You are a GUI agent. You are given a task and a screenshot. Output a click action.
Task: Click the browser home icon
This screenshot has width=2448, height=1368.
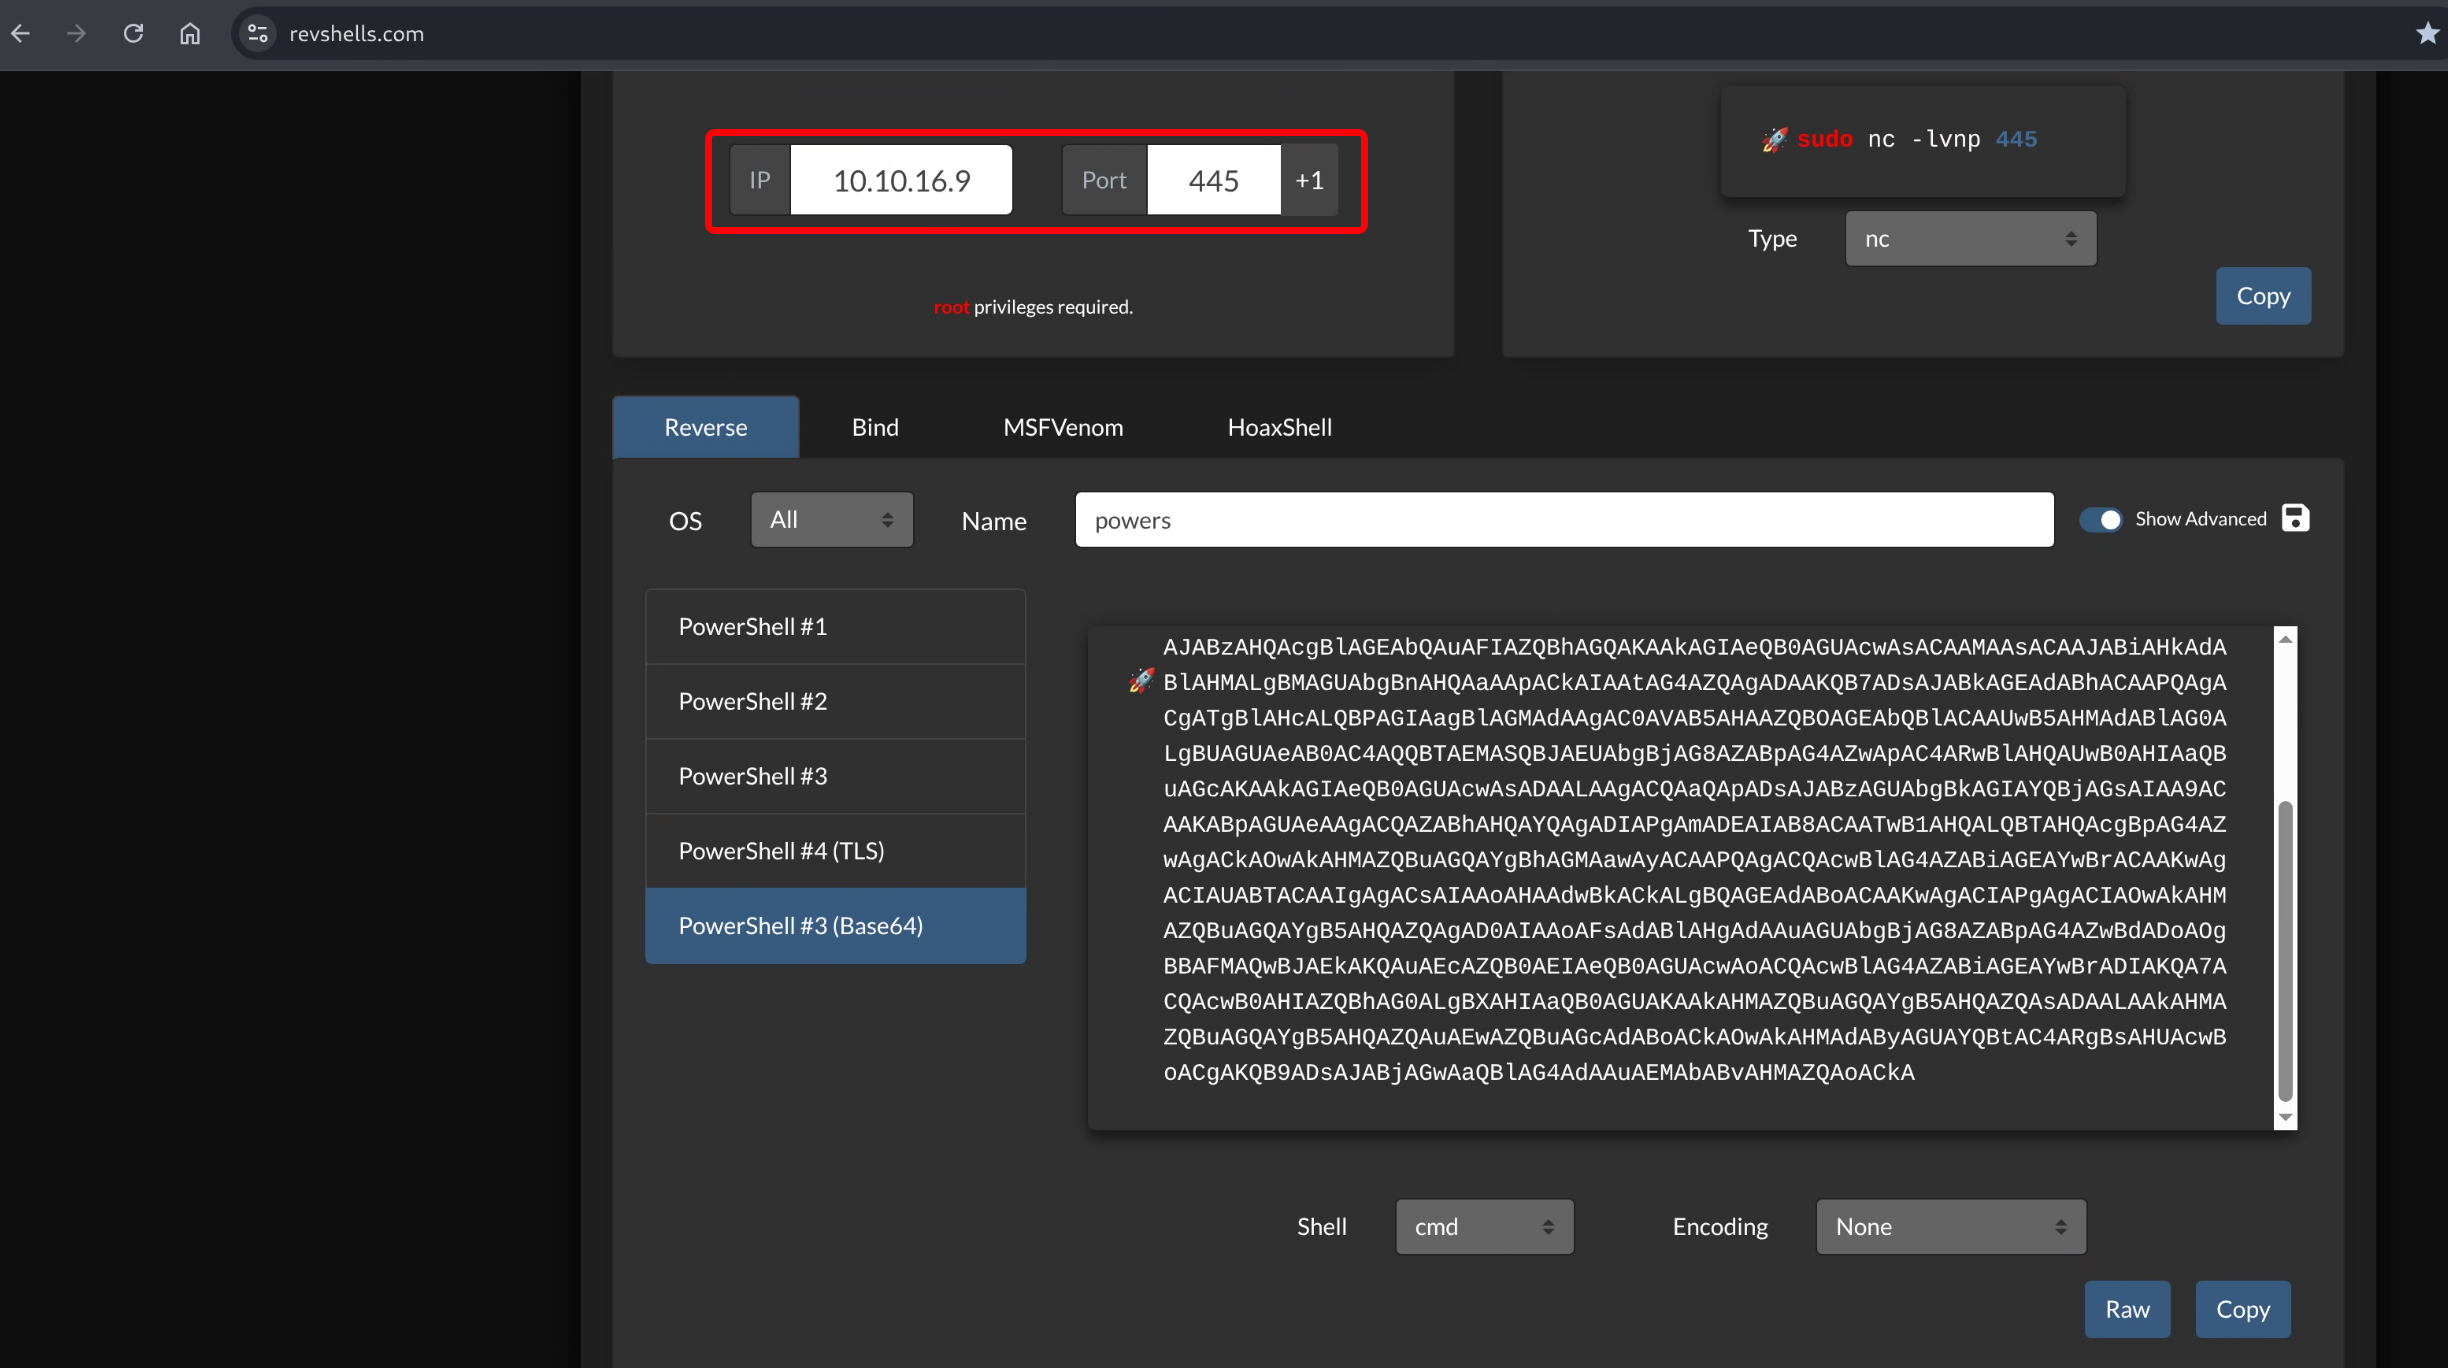(189, 33)
